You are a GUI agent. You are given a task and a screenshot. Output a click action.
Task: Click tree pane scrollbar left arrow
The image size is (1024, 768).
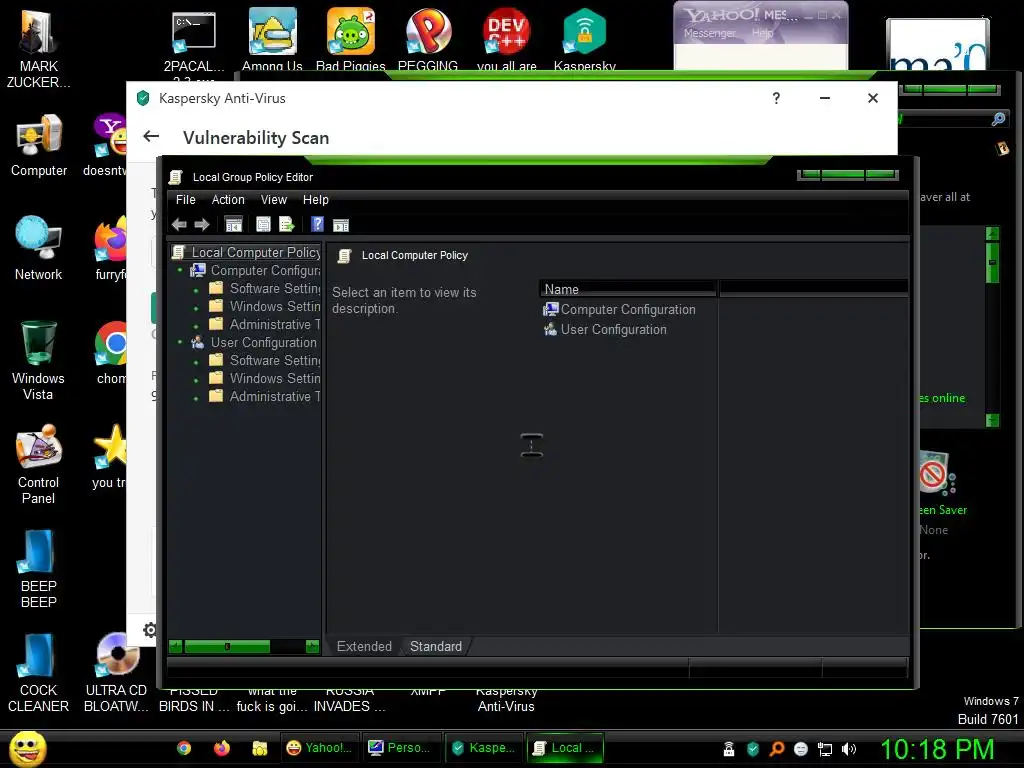click(x=175, y=647)
